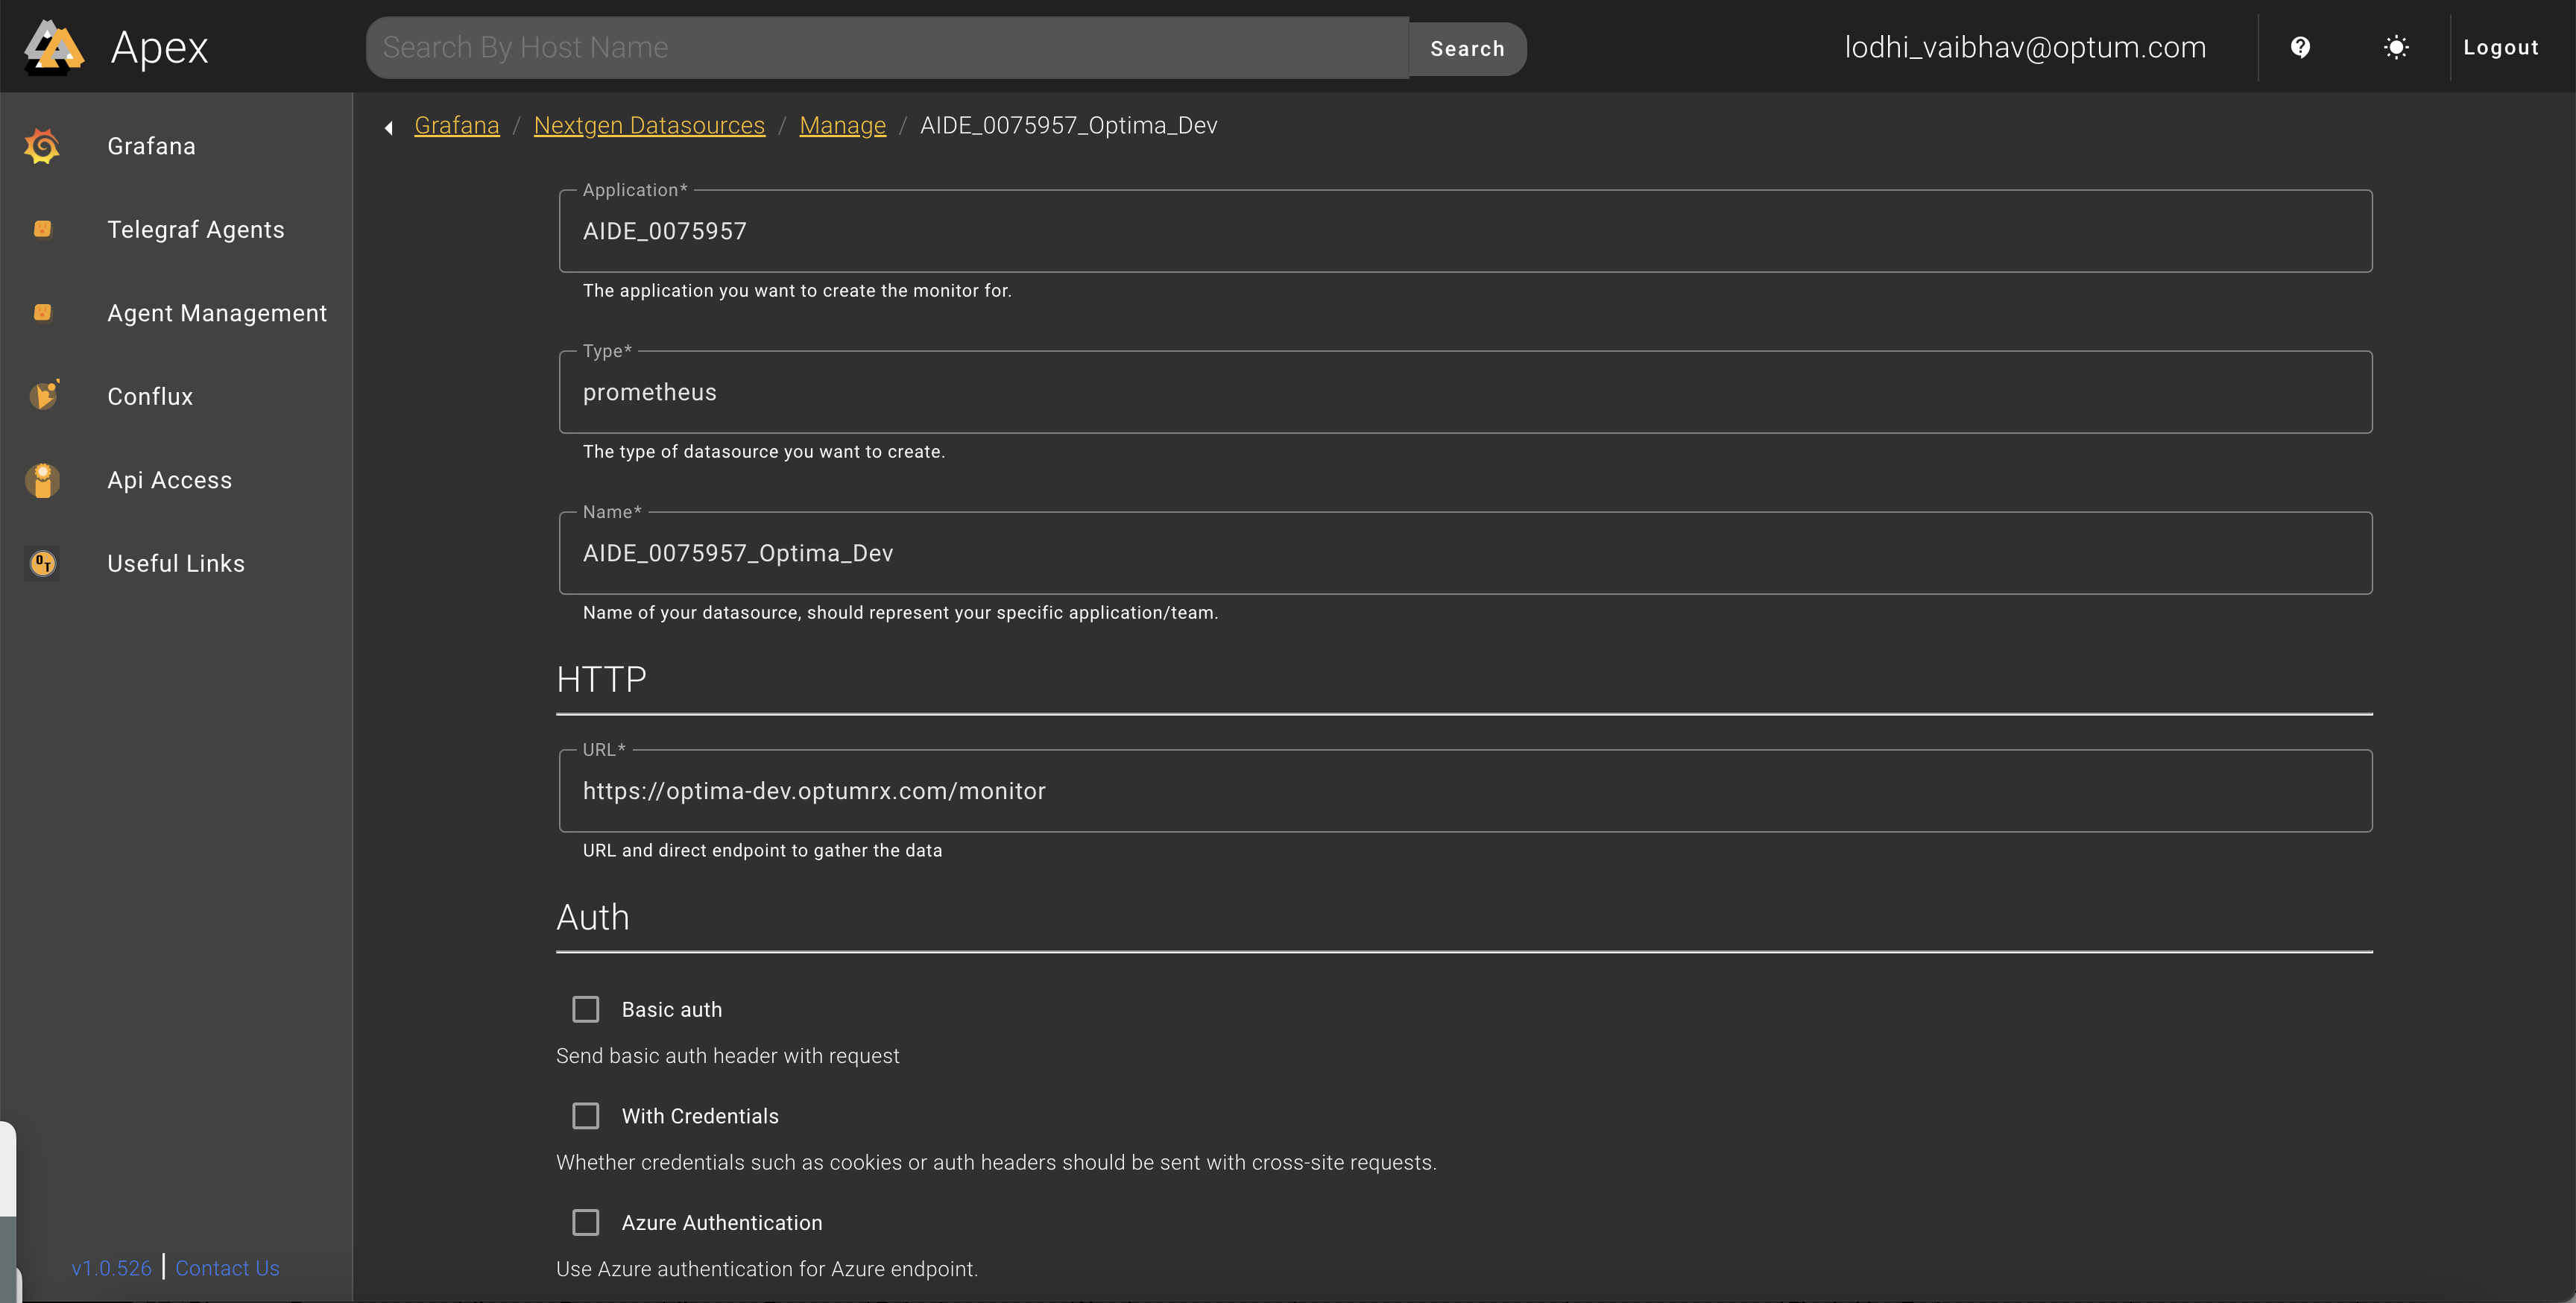Click the breadcrumb back arrow
Image resolution: width=2576 pixels, height=1303 pixels.
click(x=389, y=127)
